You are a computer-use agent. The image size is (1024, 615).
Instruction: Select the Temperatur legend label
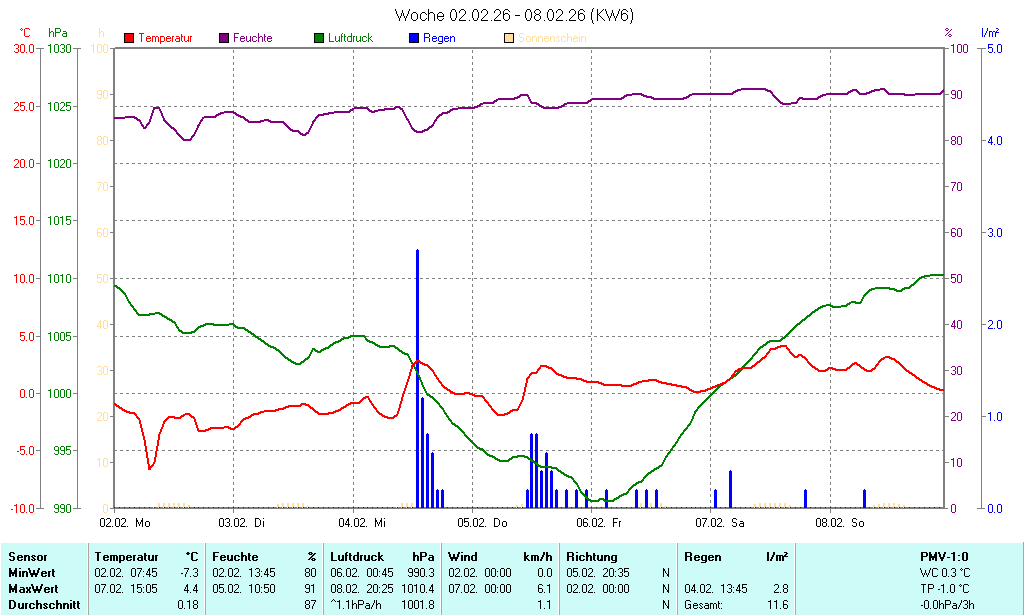point(165,38)
